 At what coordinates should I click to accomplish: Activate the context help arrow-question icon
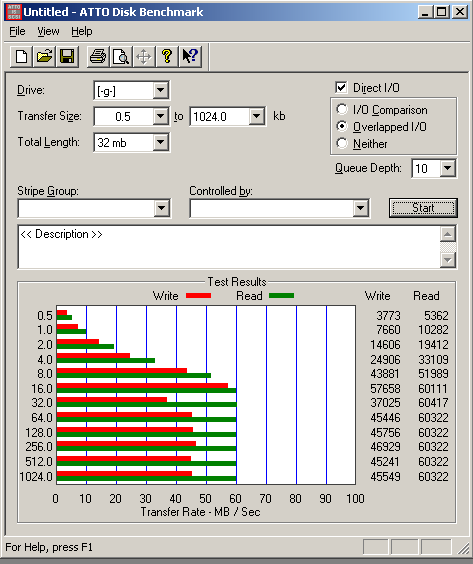(x=190, y=56)
